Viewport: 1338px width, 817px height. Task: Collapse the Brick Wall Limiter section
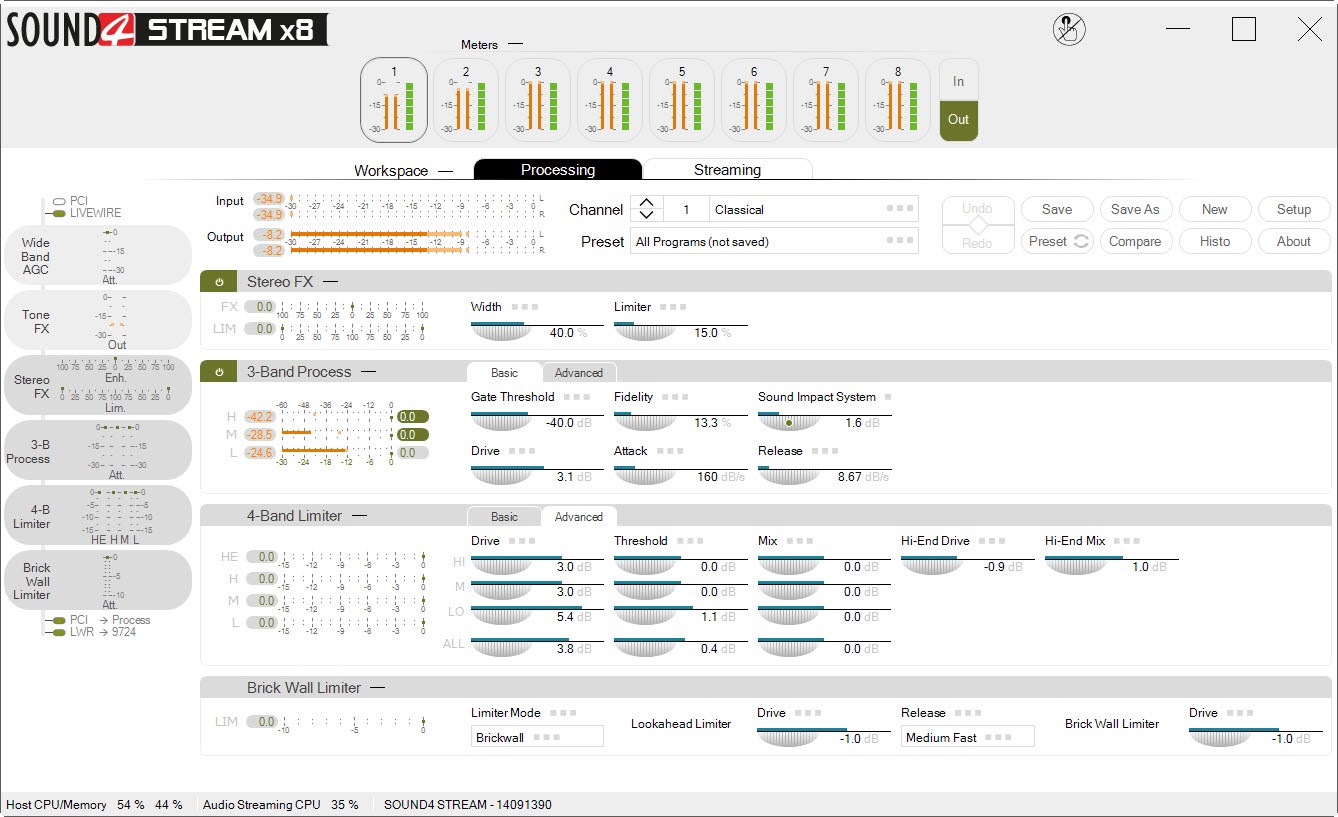click(x=379, y=688)
